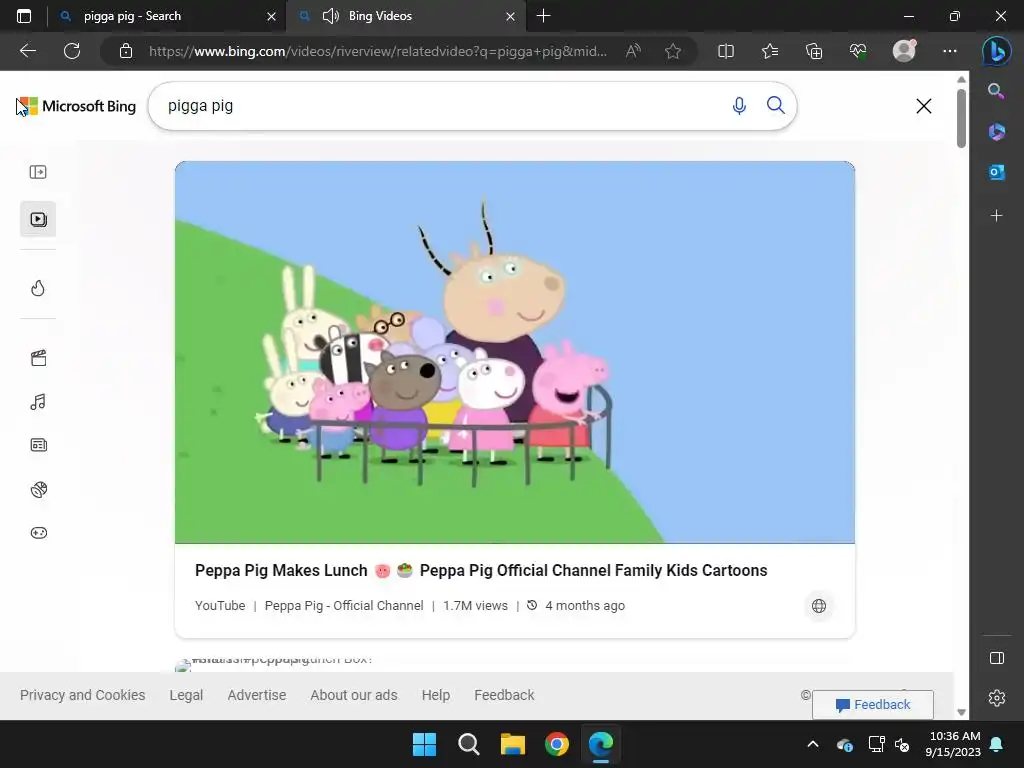The image size is (1024, 768).
Task: Click the 1.7M views text
Action: point(475,605)
